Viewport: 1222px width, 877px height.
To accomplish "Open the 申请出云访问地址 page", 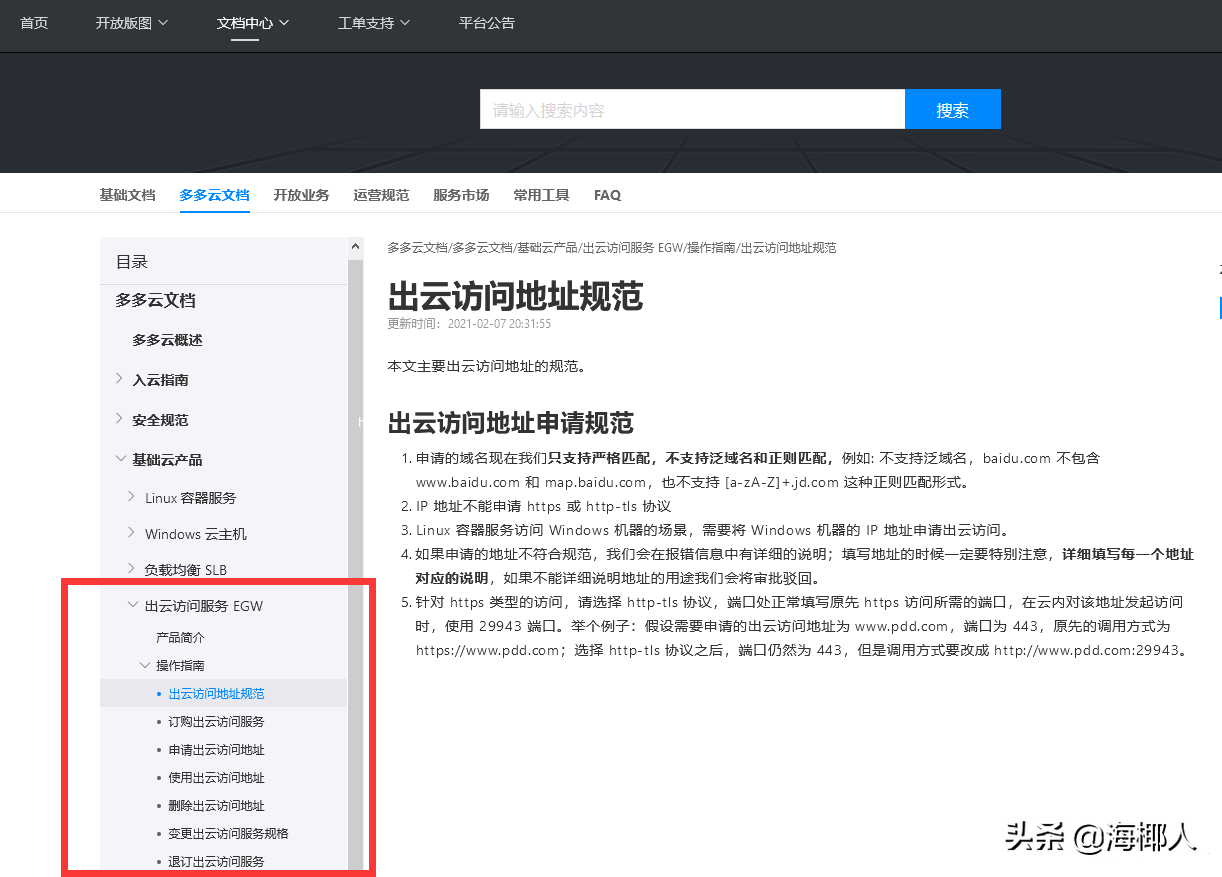I will pos(216,749).
